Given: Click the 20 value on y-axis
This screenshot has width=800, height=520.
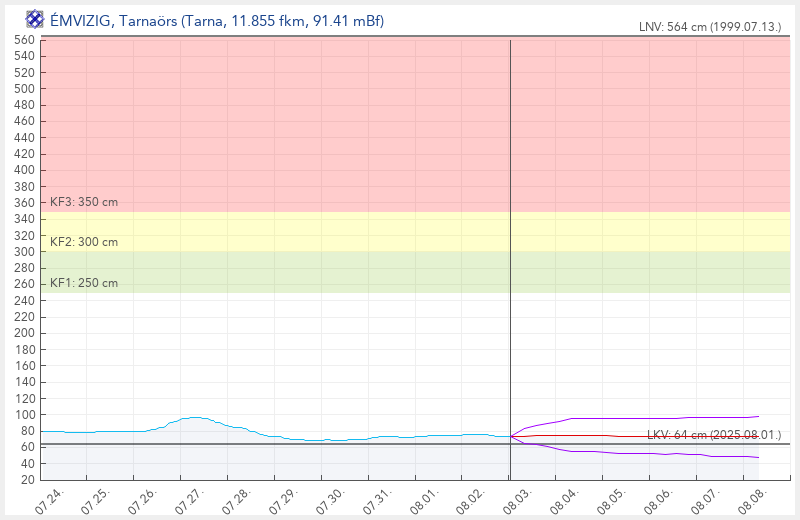Looking at the screenshot, I should point(28,480).
